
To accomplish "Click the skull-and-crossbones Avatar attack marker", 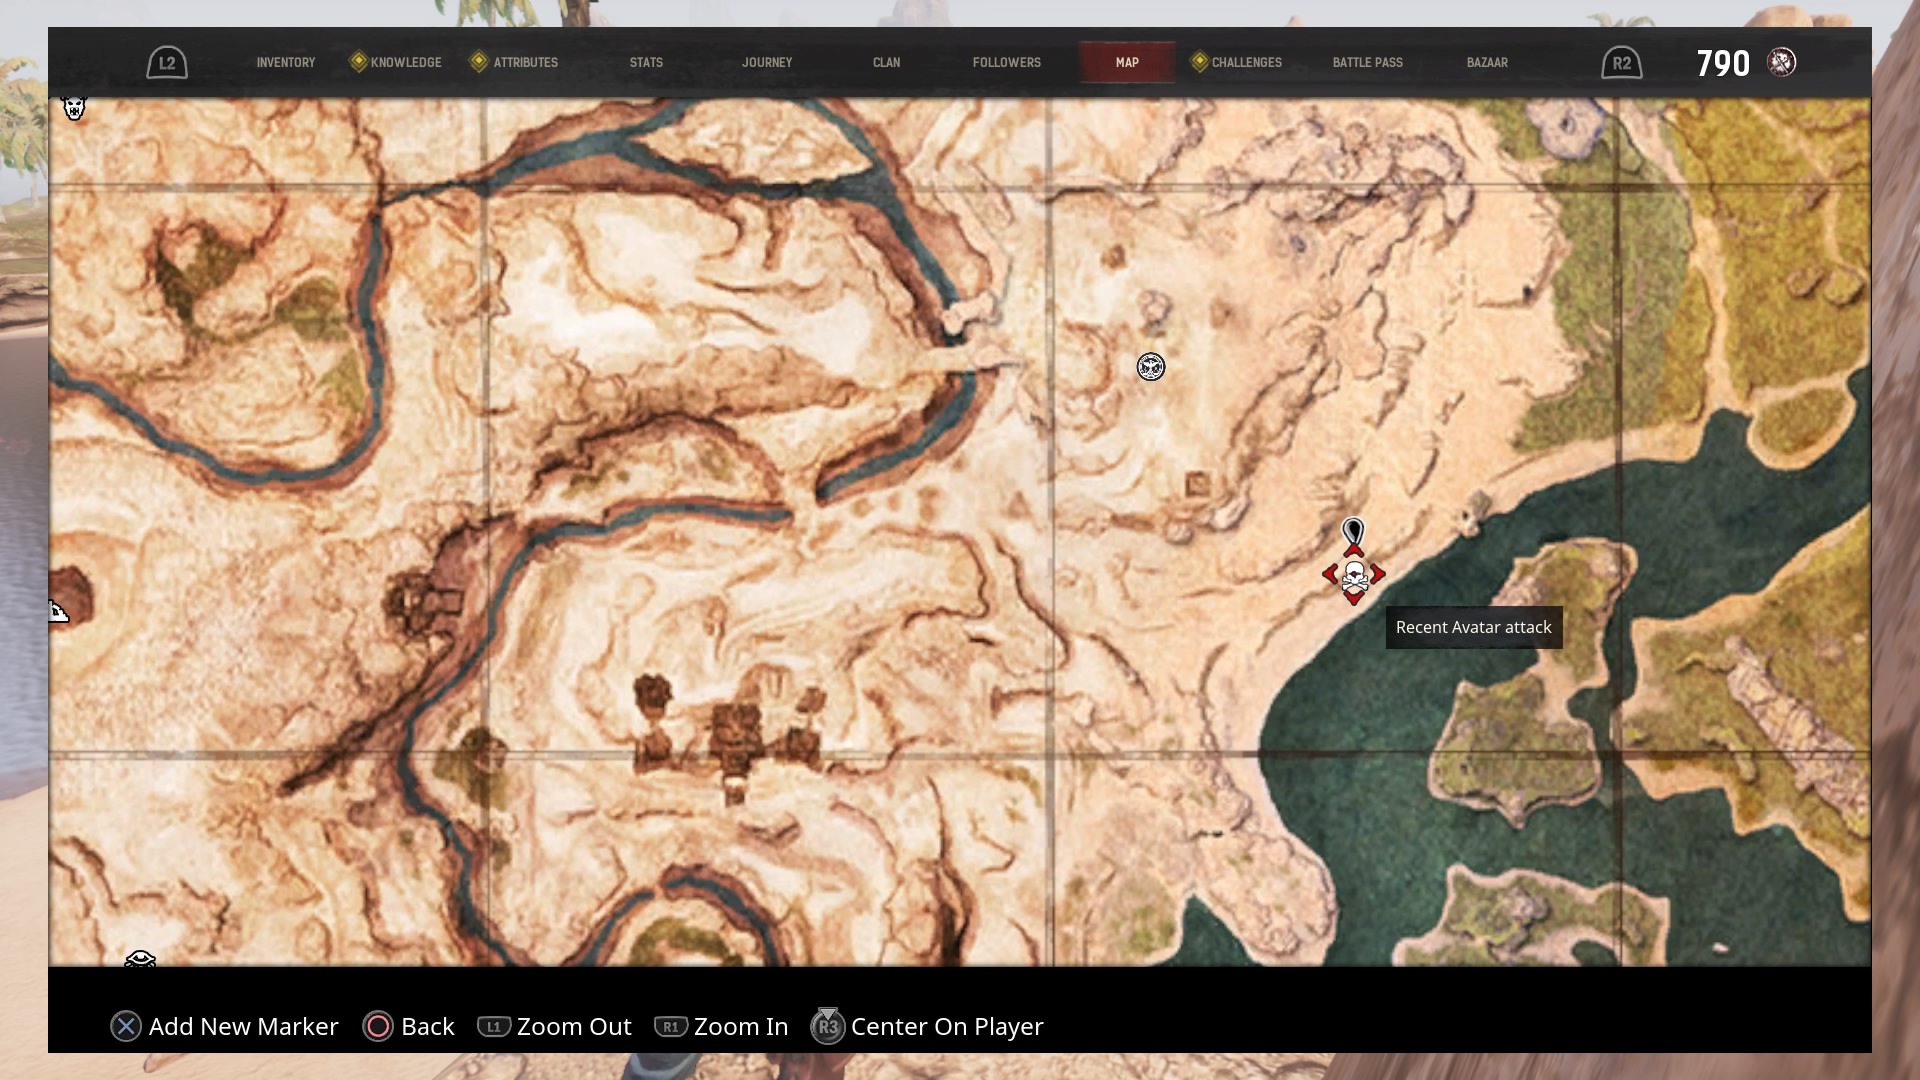I will pyautogui.click(x=1354, y=576).
